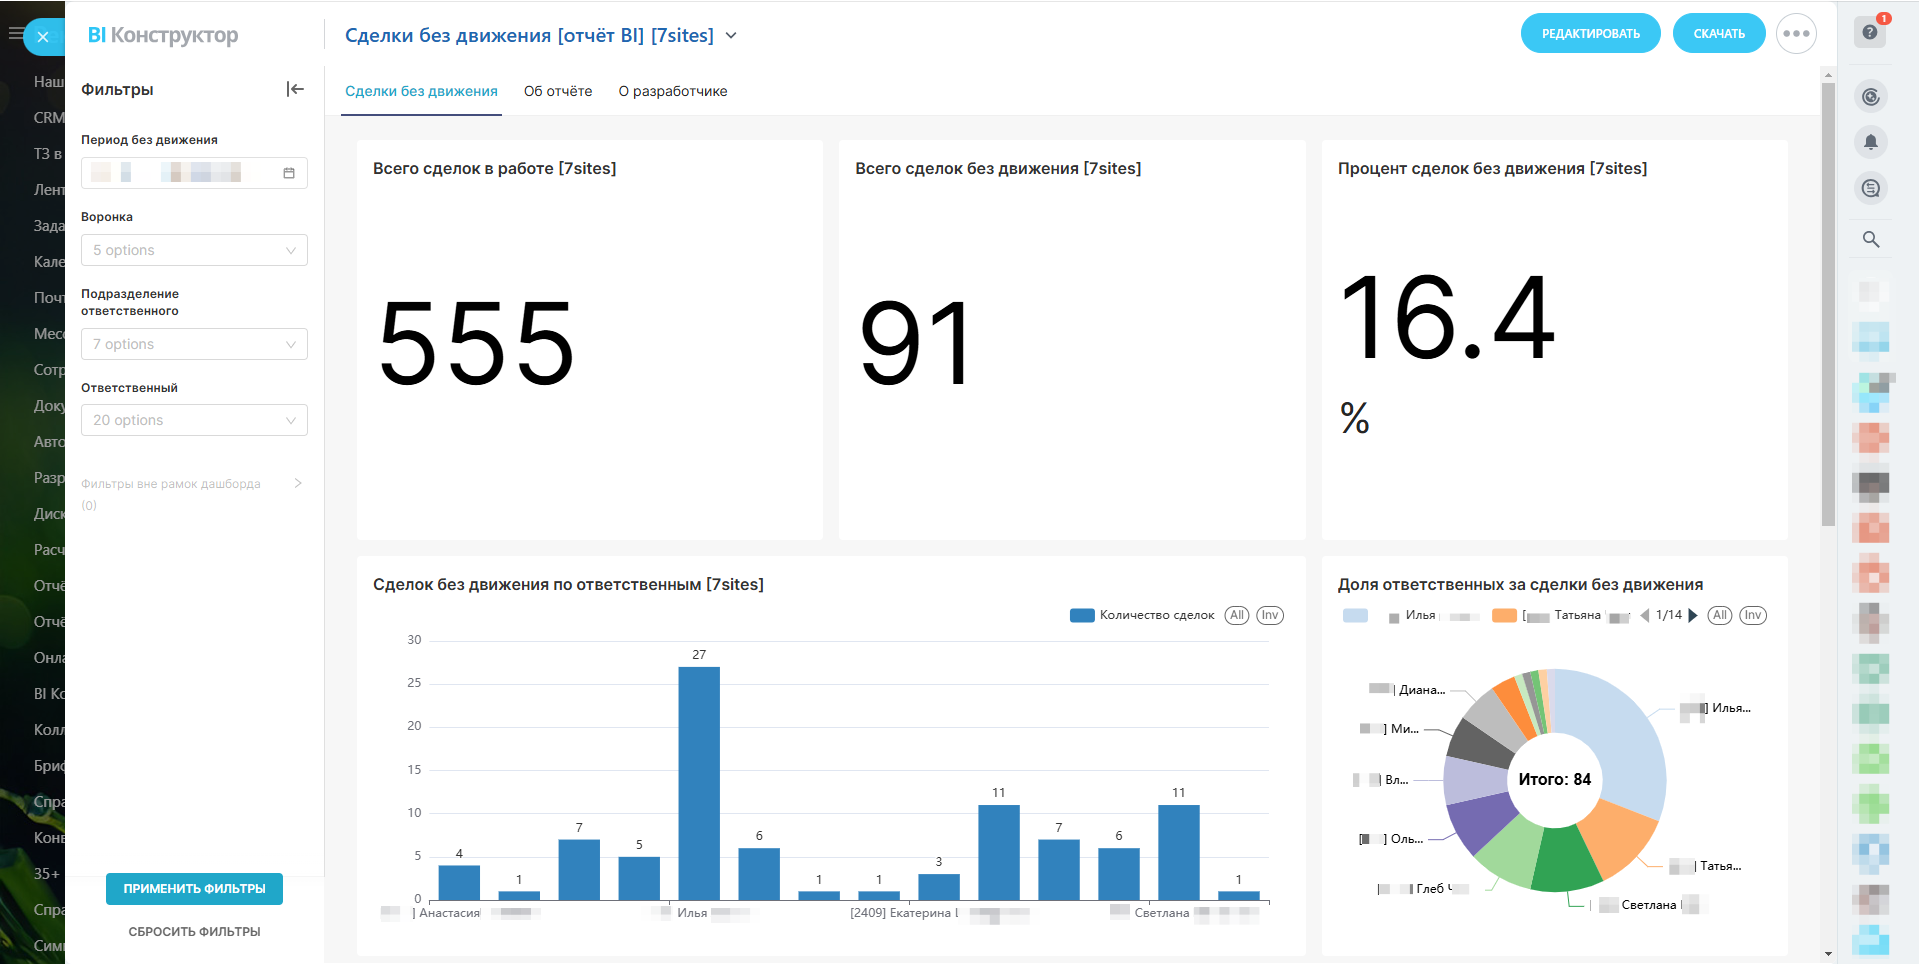This screenshot has height=964, width=1919.
Task: Close the slider with X button
Action: tap(43, 37)
